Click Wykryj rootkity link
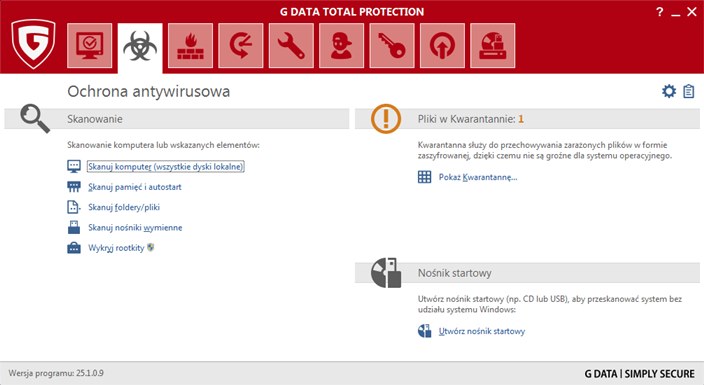This screenshot has height=385, width=704. pos(116,248)
